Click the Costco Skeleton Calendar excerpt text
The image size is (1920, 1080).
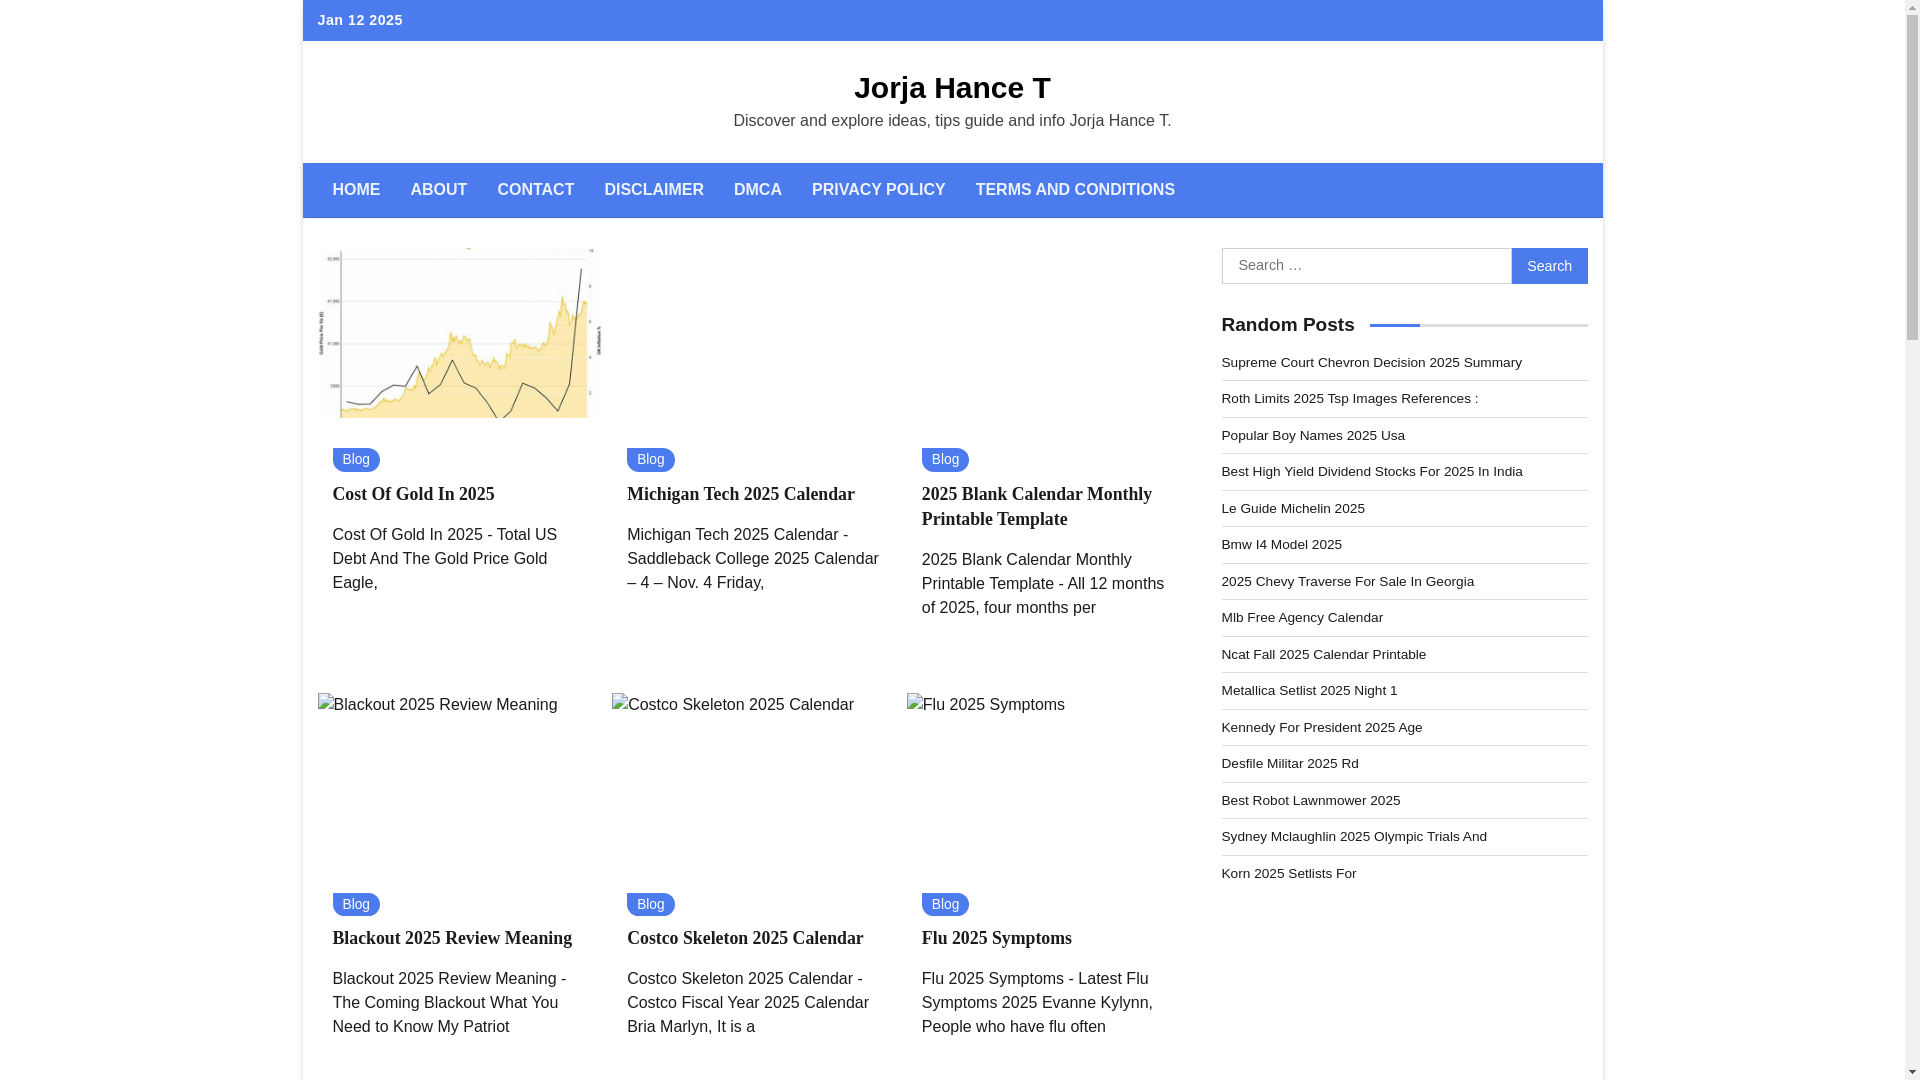(748, 1003)
